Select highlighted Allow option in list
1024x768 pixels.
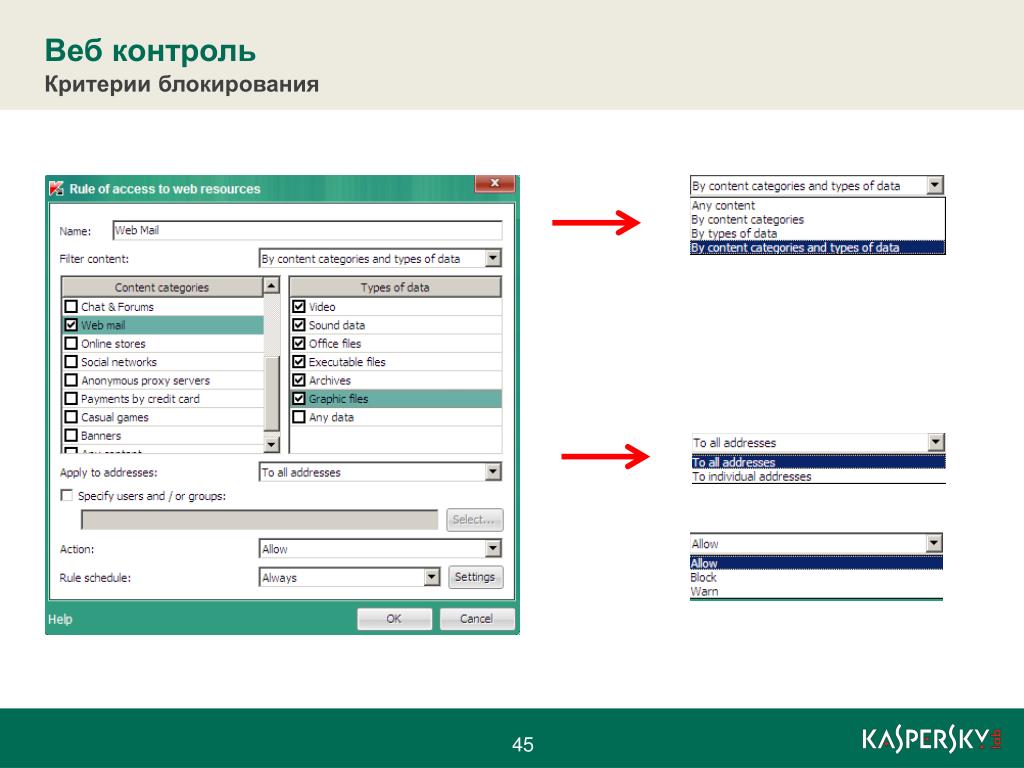click(816, 563)
